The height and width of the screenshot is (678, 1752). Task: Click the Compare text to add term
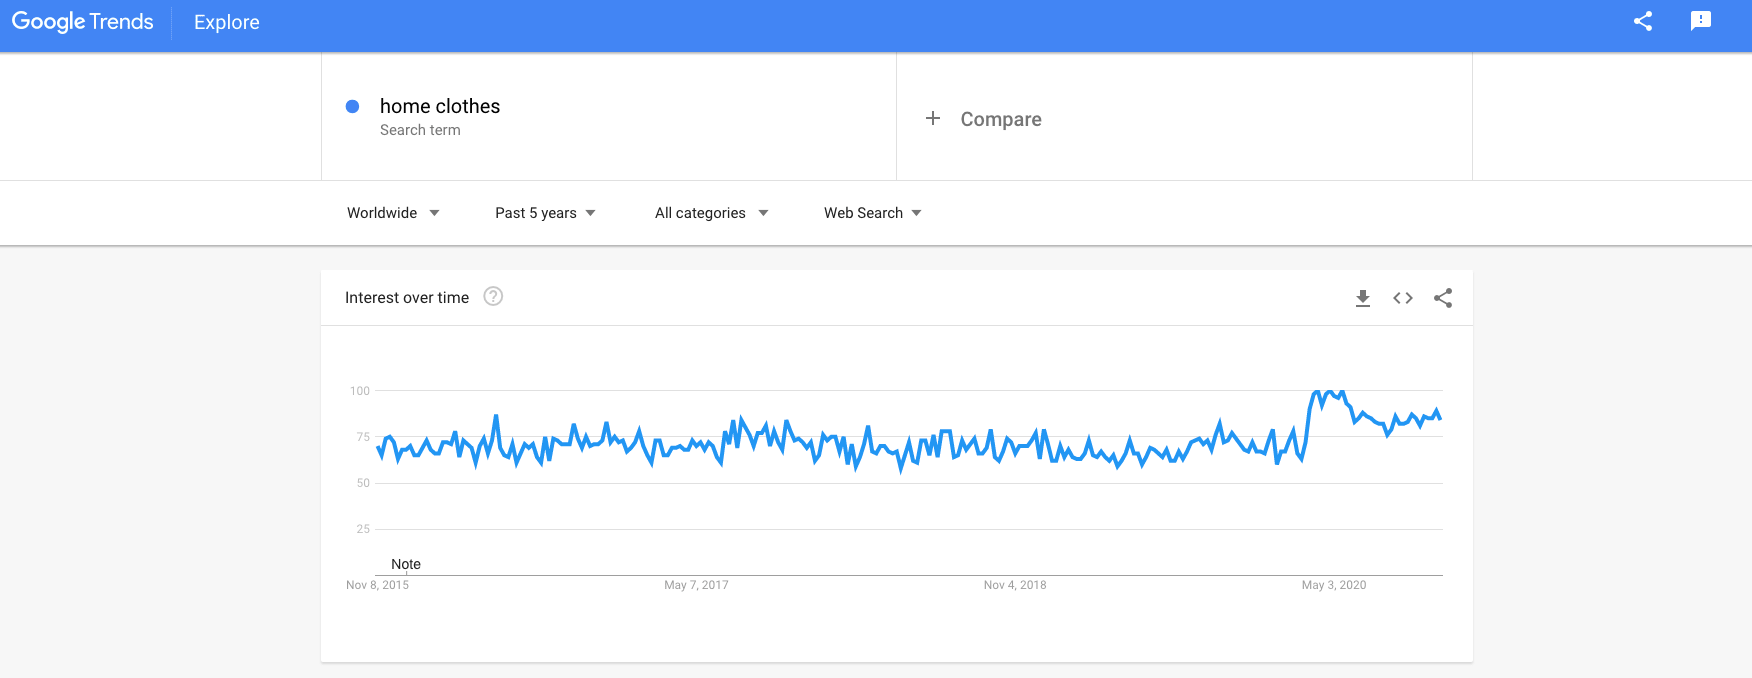pos(1001,119)
